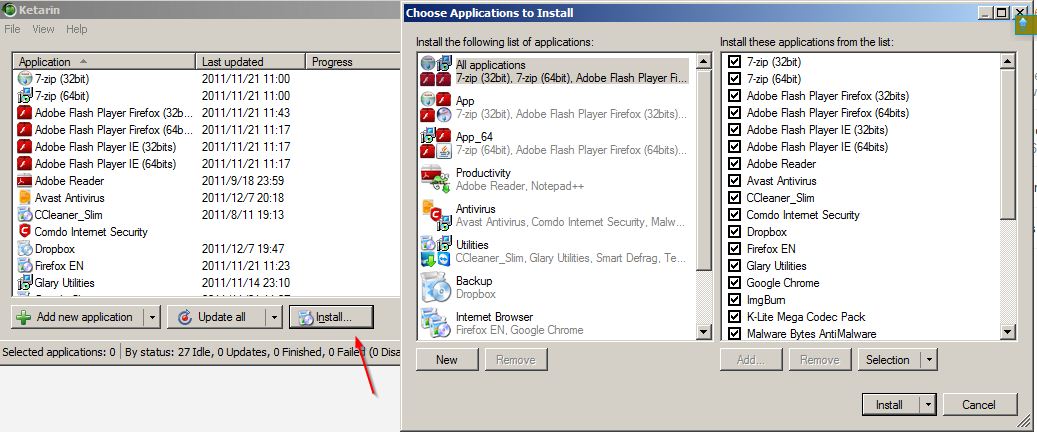Viewport: 1037px width, 432px height.
Task: Click the Update all button
Action: [x=216, y=318]
